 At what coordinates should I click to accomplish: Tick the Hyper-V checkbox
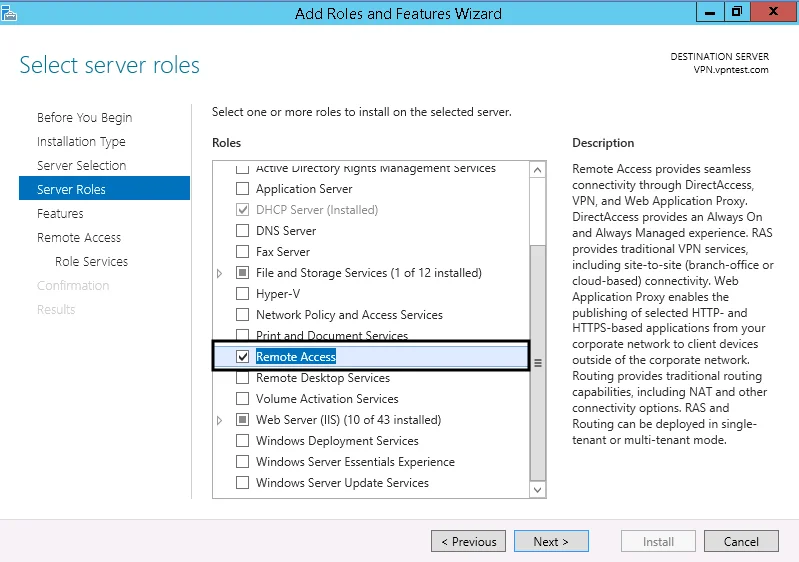243,294
